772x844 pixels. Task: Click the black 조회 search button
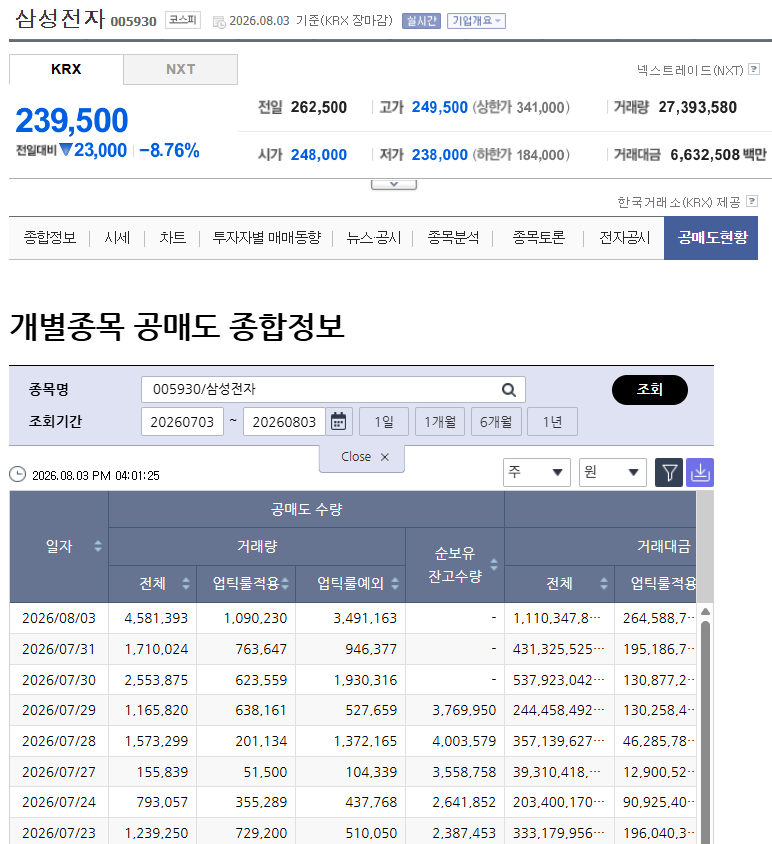(650, 390)
